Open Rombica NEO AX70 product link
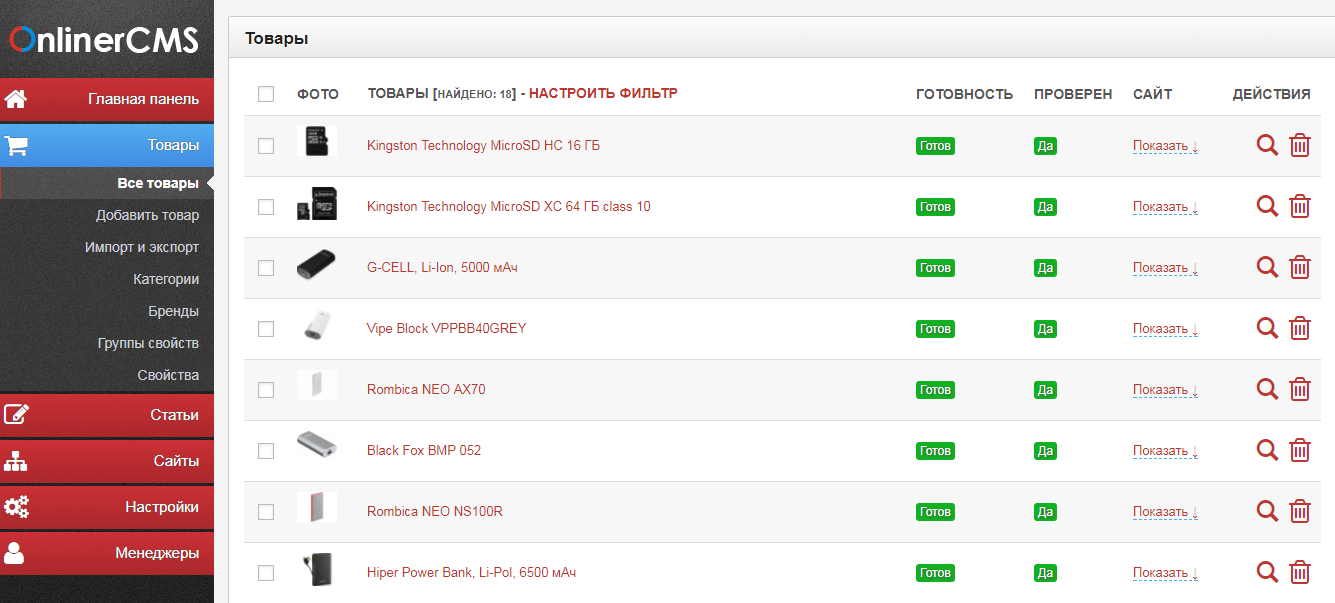Image resolution: width=1335 pixels, height=603 pixels. (x=426, y=390)
